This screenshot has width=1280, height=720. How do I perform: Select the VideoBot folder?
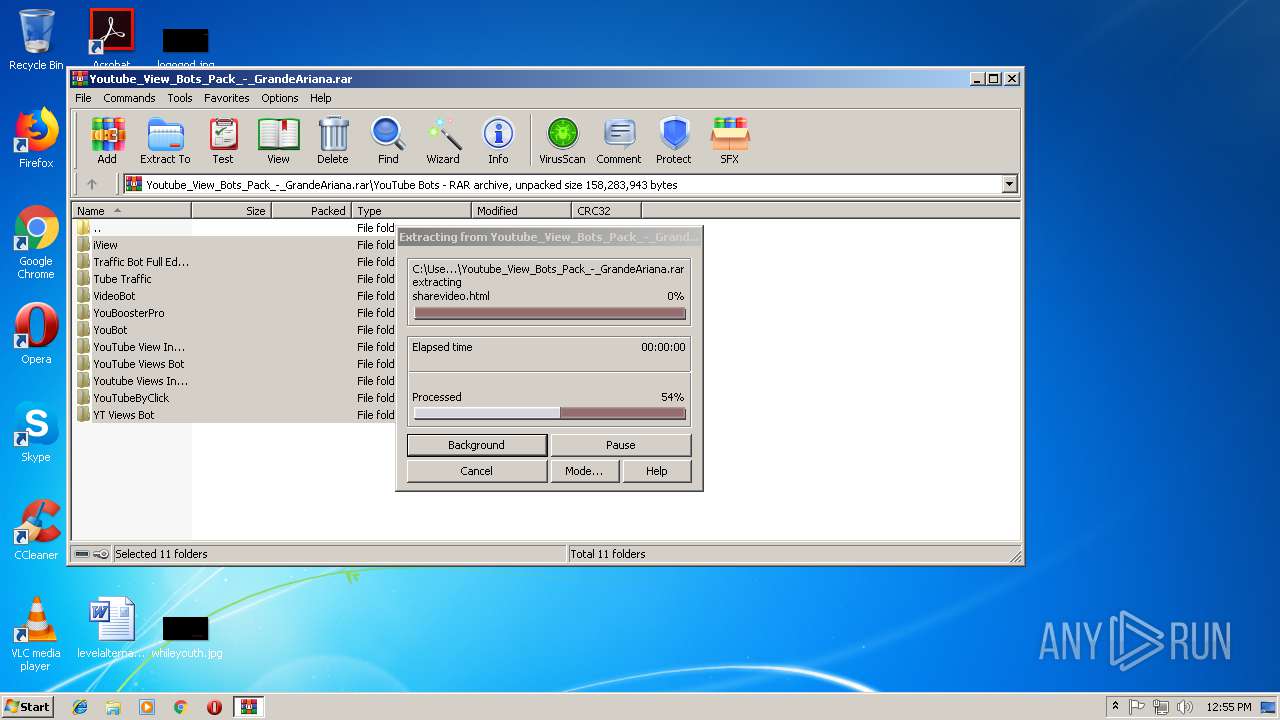tap(114, 296)
